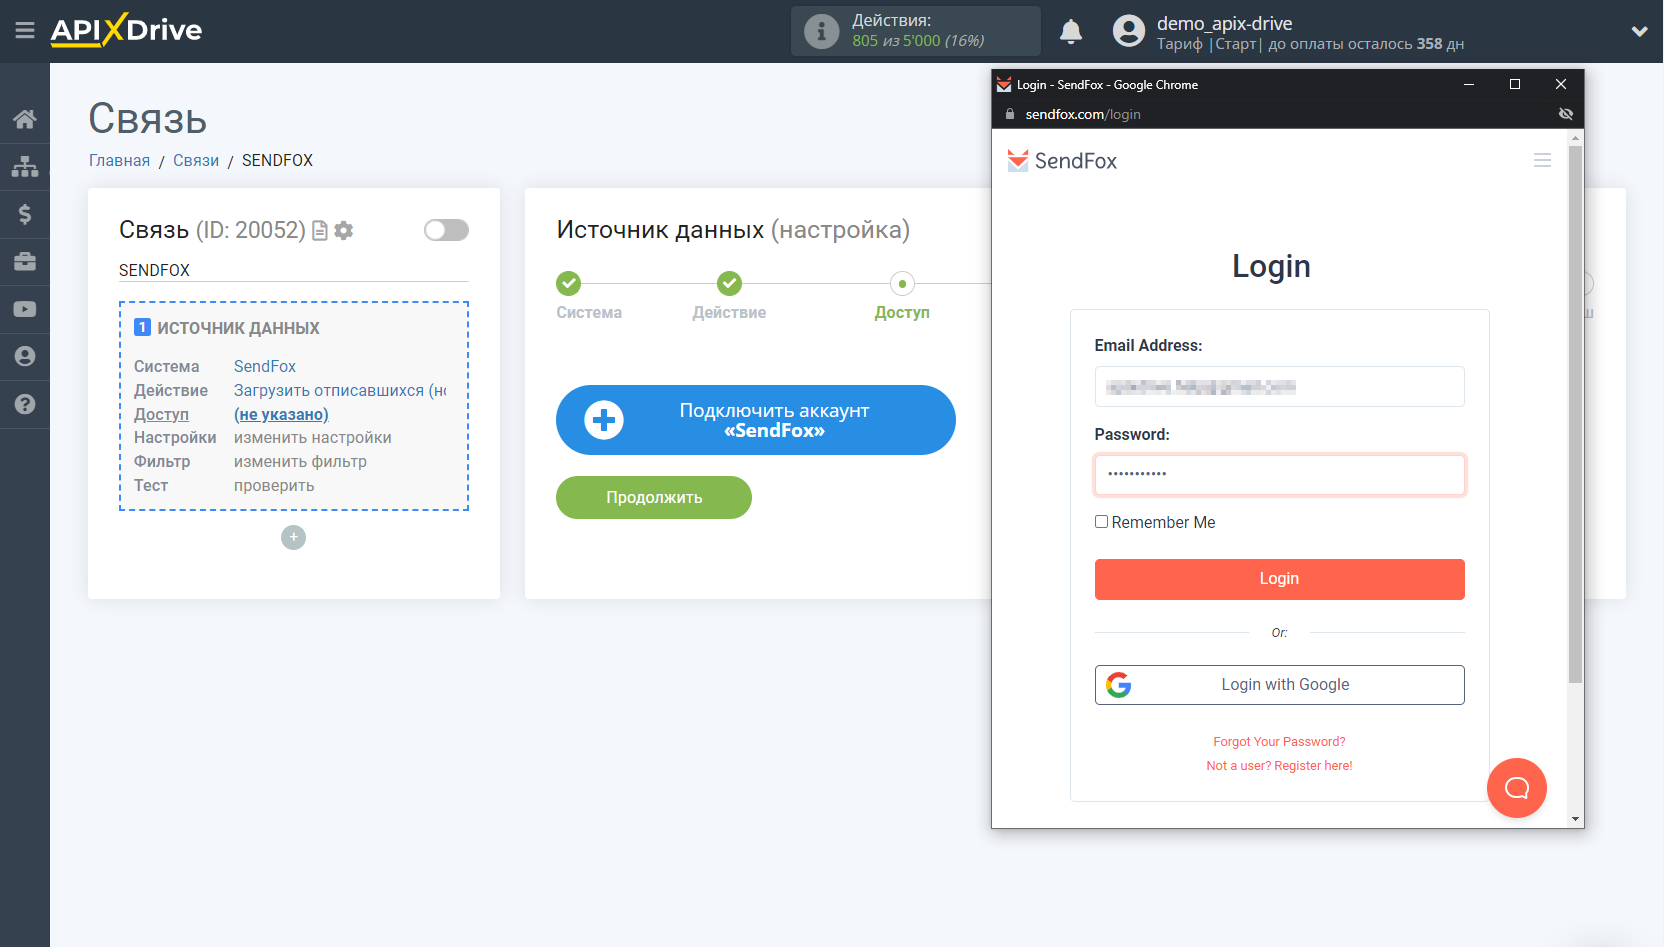The width and height of the screenshot is (1664, 947).
Task: Check the Remember Me checkbox
Action: (x=1101, y=522)
